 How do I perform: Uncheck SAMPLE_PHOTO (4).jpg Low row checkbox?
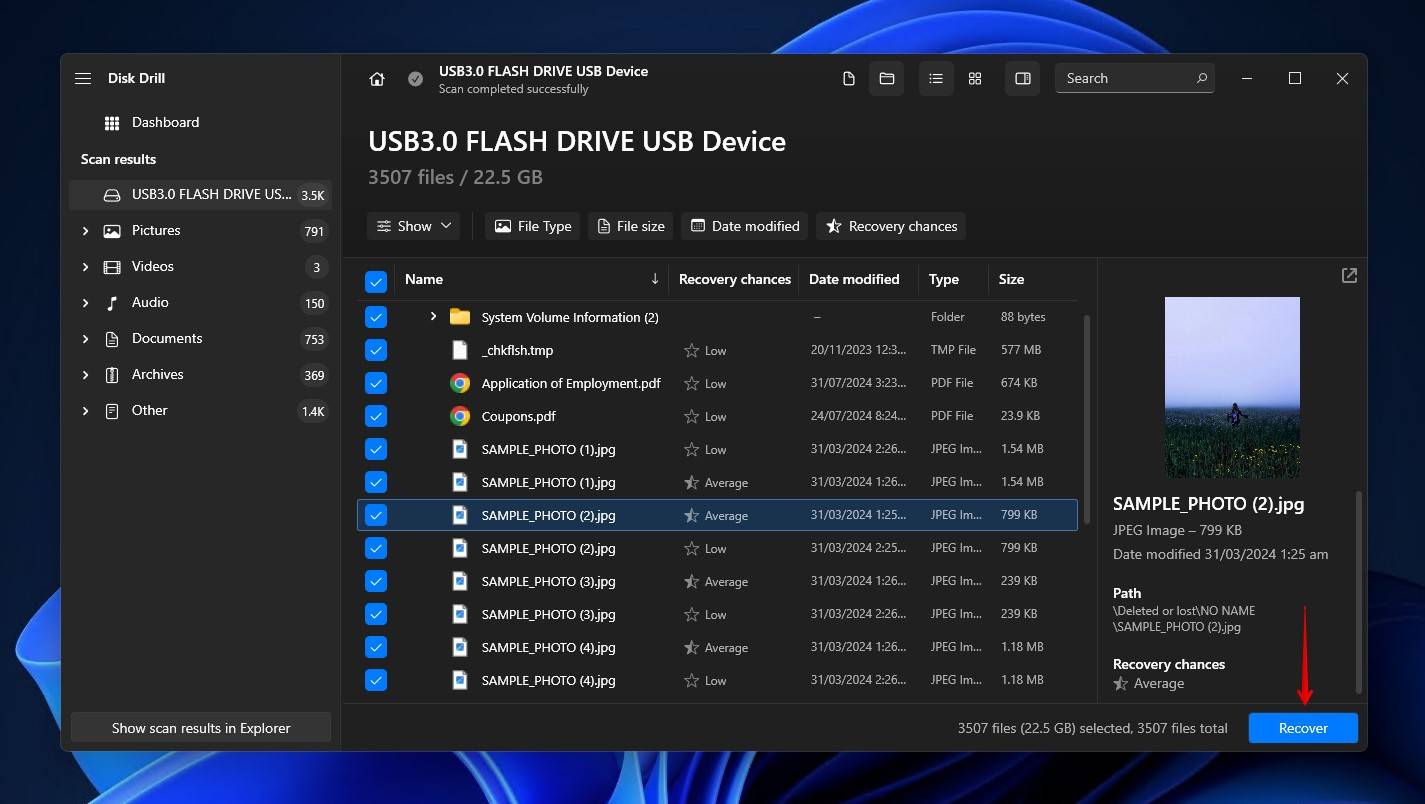coord(376,680)
